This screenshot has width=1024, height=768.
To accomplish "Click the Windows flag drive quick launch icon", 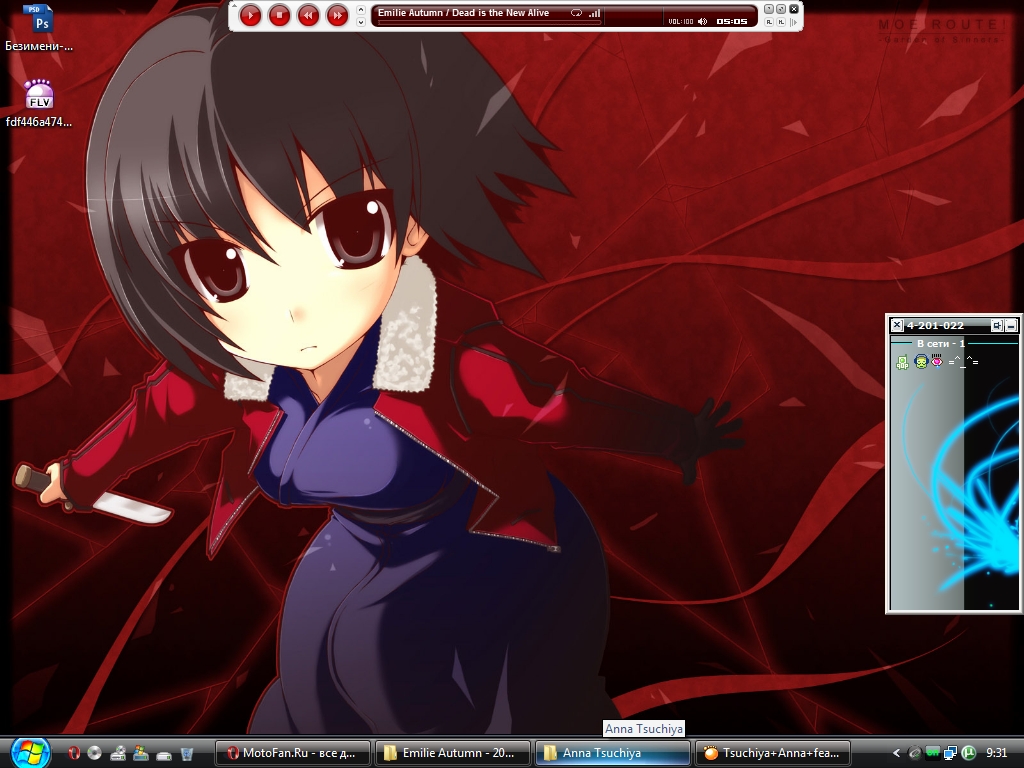I will (140, 753).
